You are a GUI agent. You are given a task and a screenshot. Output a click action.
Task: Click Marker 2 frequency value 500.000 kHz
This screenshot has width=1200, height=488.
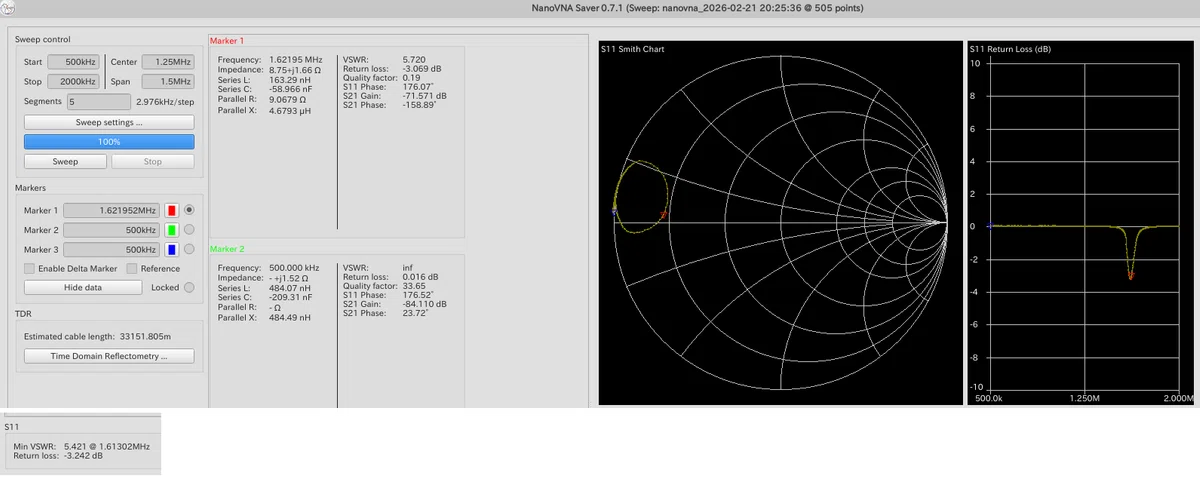[294, 268]
